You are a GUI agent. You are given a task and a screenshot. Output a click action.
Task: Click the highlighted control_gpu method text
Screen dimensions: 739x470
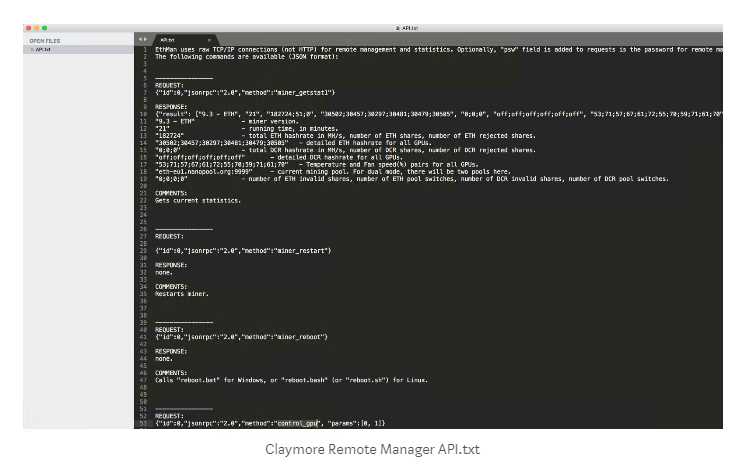298,423
